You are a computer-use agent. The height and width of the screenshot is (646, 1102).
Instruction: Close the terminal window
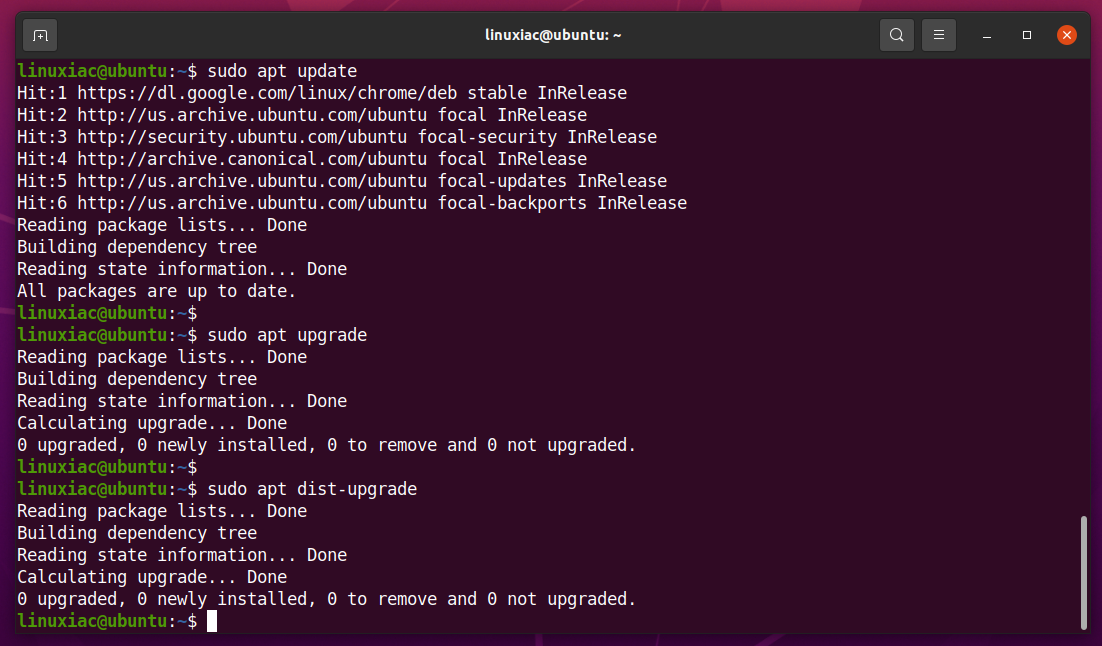point(1066,35)
